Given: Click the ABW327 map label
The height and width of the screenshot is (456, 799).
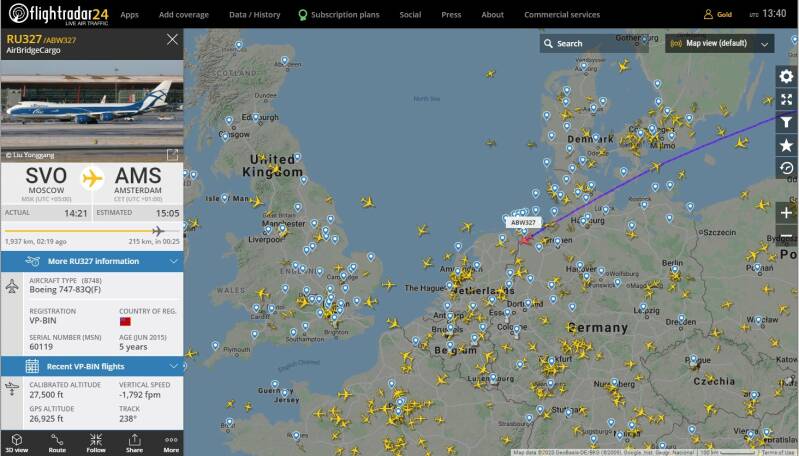Looking at the screenshot, I should coord(523,223).
